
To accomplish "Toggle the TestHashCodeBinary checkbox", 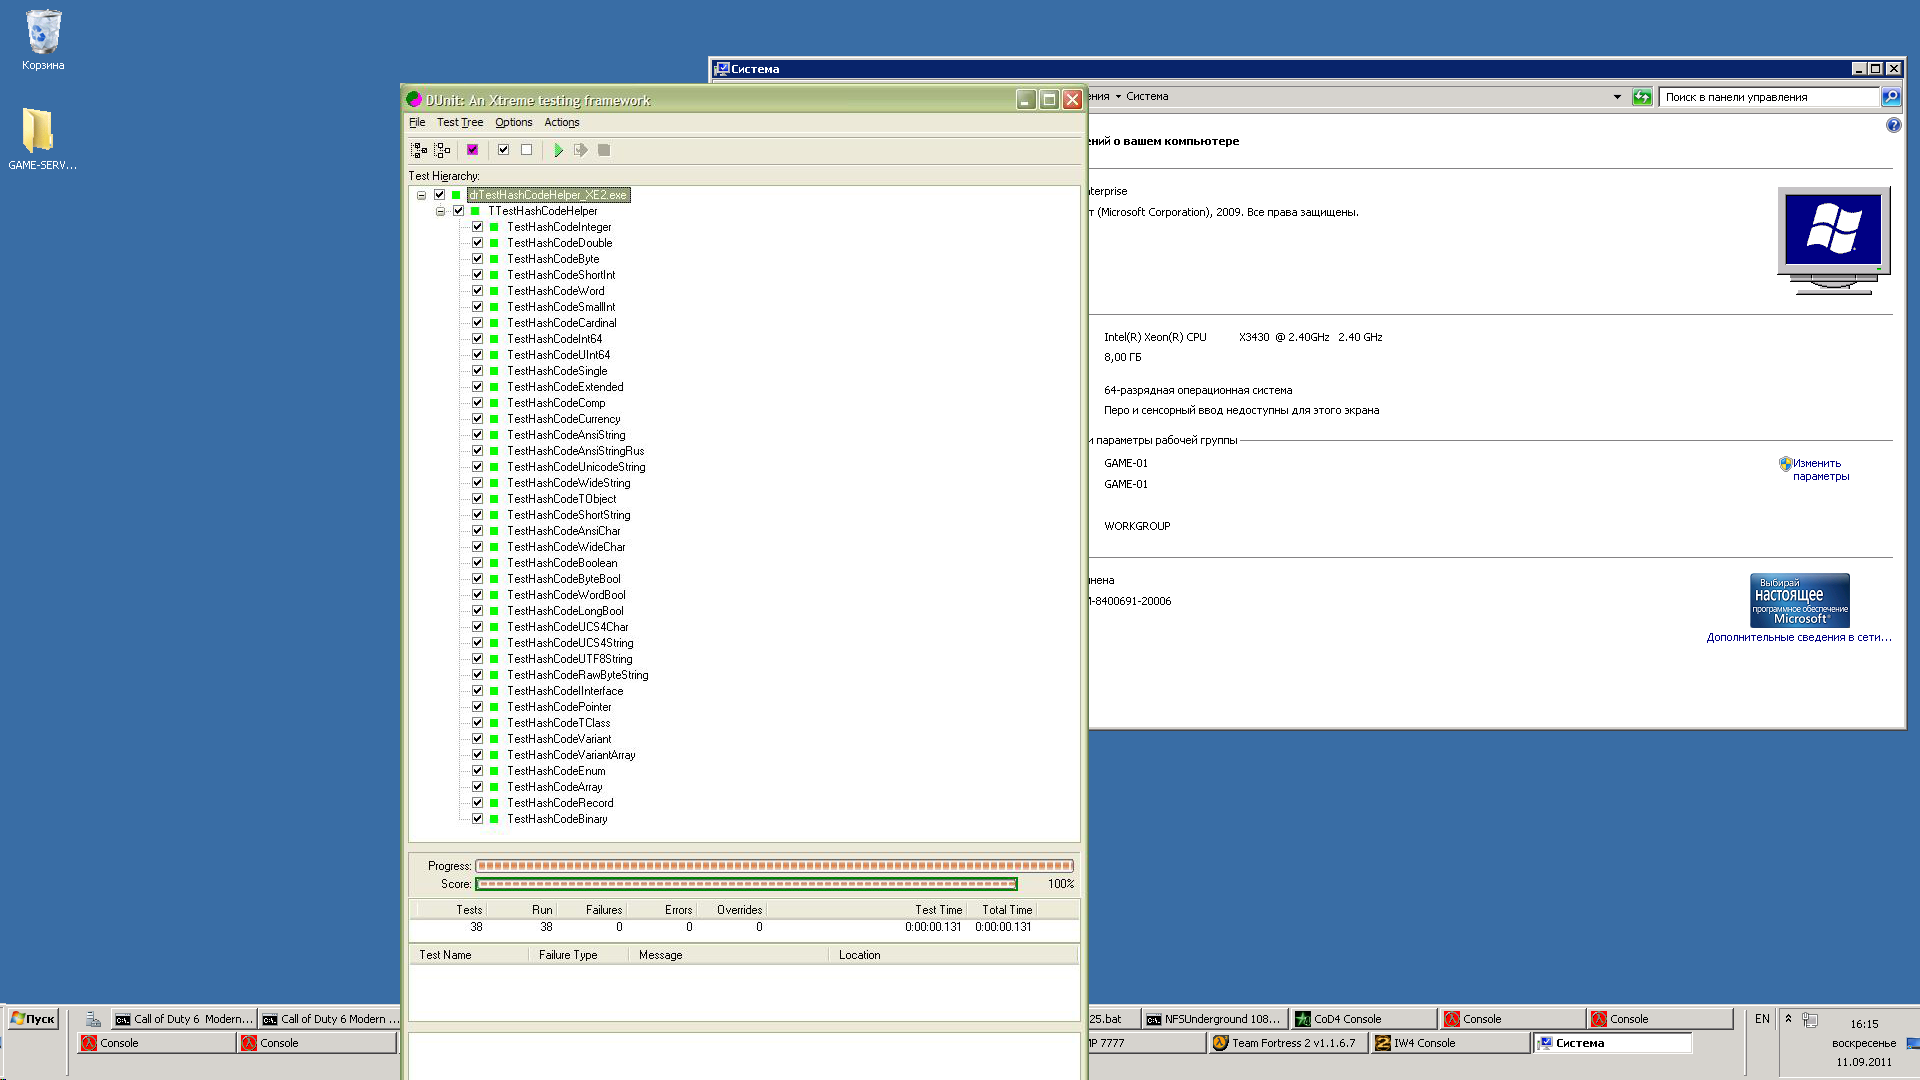I will click(x=477, y=819).
